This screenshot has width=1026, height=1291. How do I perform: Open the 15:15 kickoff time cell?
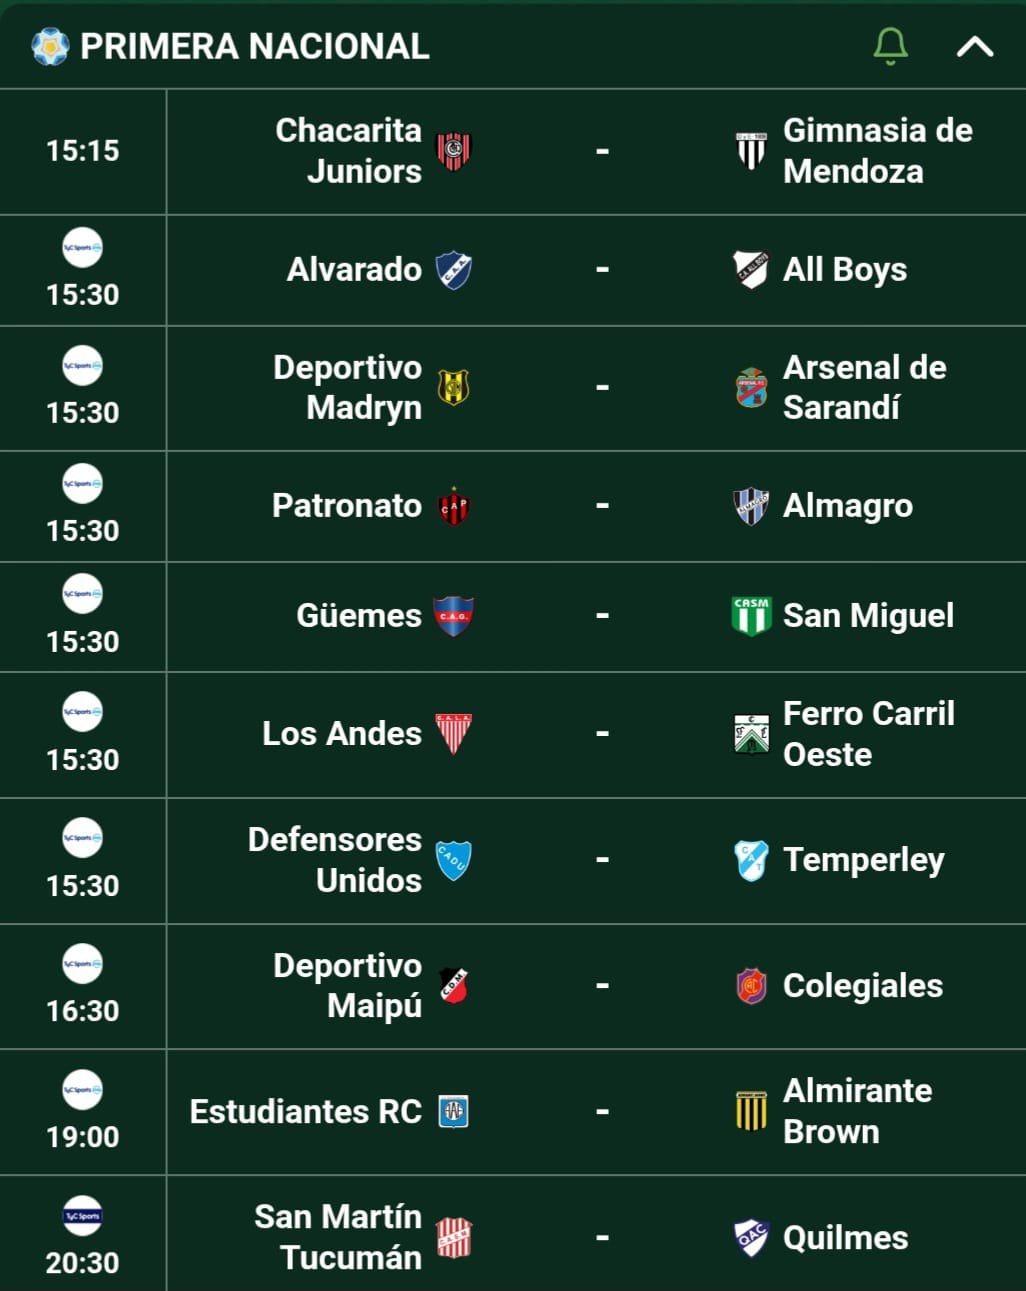coord(83,151)
